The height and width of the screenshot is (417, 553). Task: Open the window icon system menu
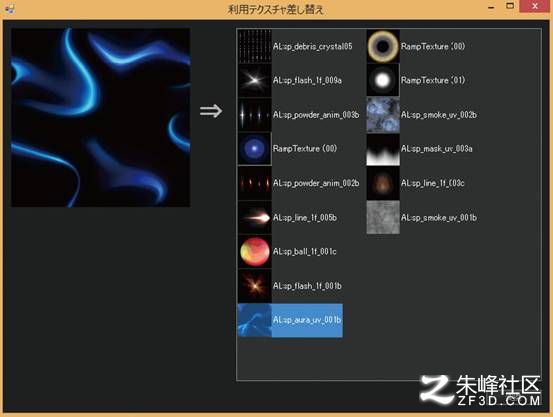tap(8, 8)
